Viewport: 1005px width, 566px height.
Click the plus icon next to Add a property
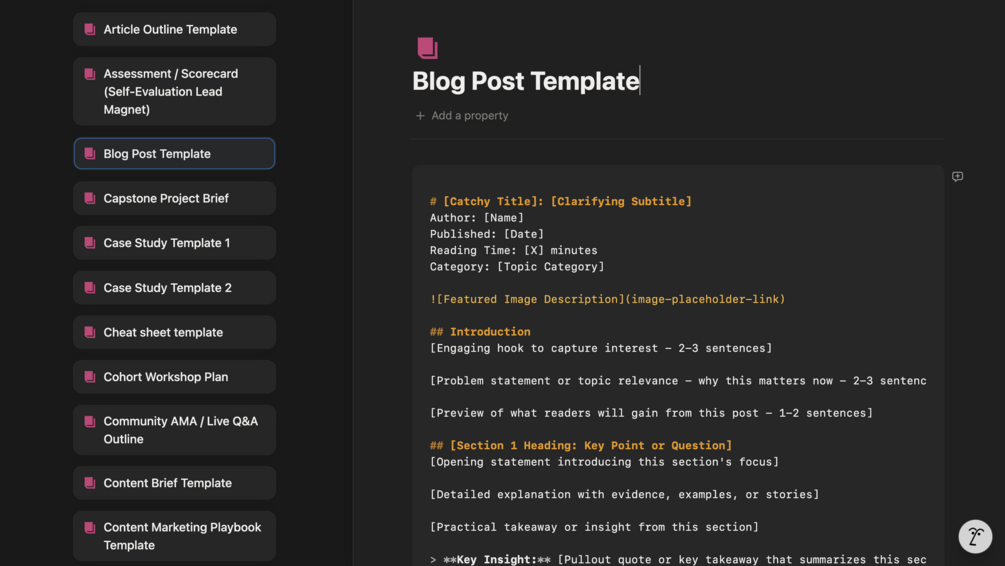point(420,116)
